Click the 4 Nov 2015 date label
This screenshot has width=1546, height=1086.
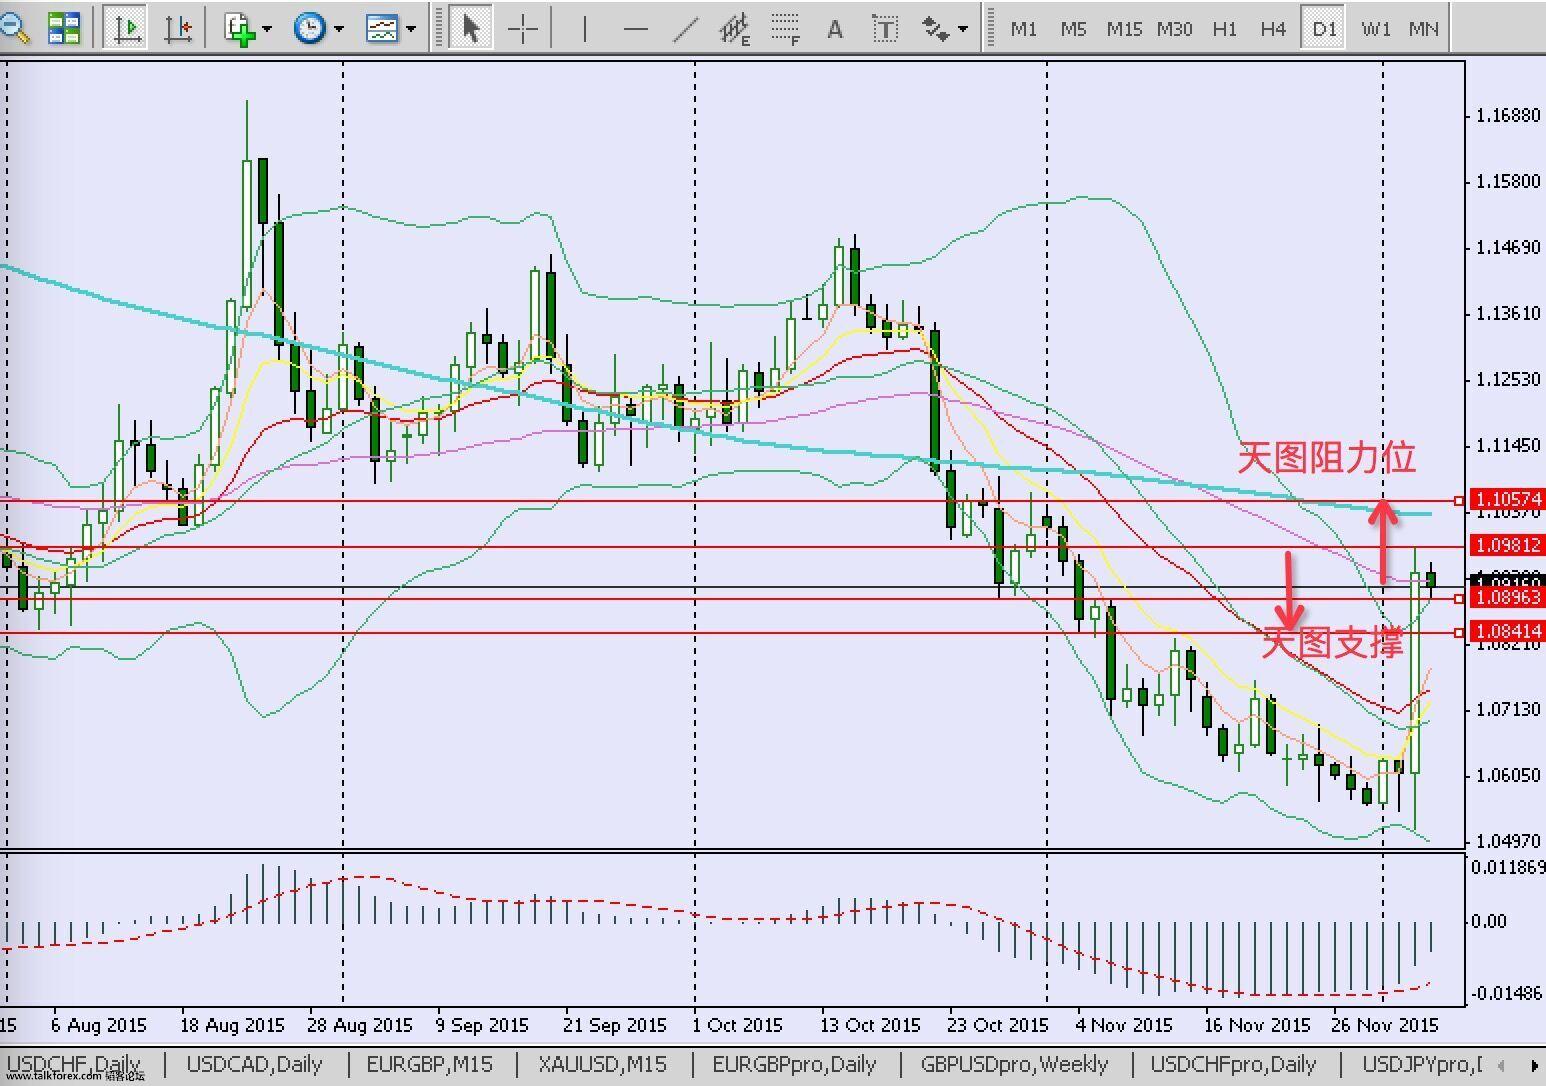[x=1124, y=1025]
